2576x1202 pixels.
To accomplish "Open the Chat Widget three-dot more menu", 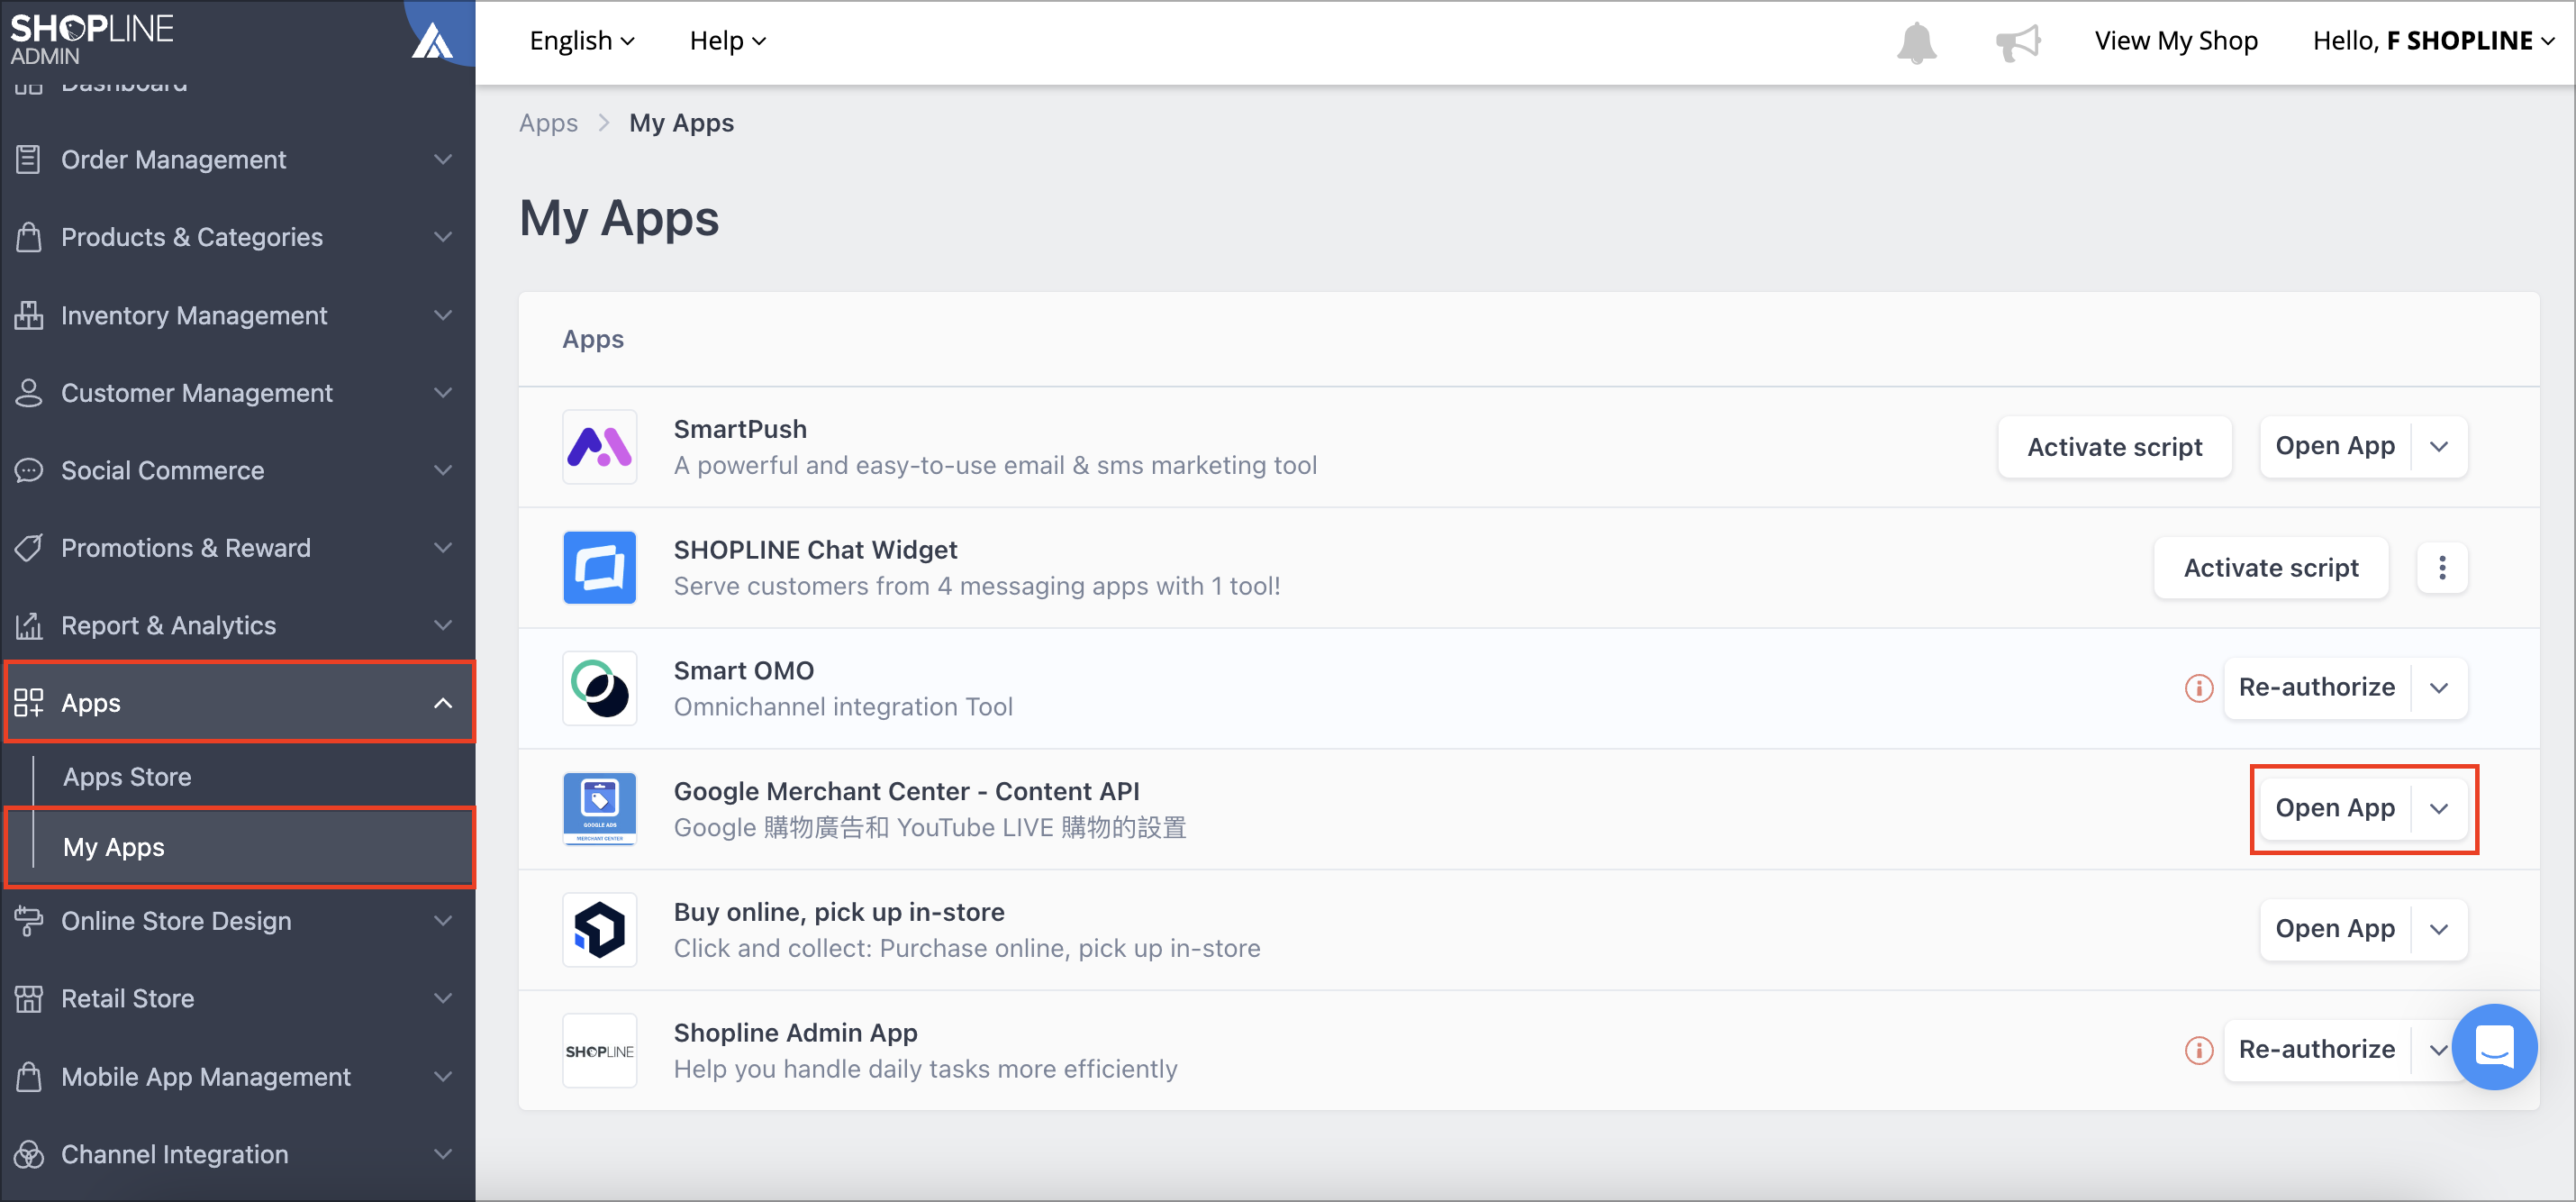I will pyautogui.click(x=2441, y=568).
